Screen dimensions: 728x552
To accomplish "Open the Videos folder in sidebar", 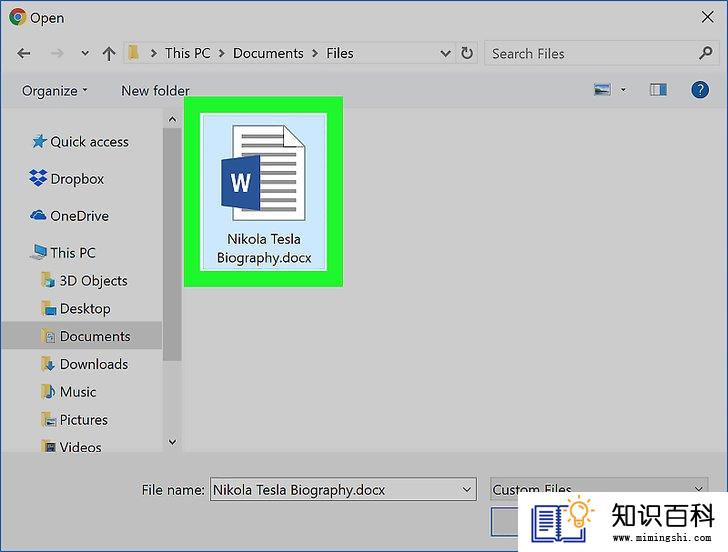I will click(80, 447).
